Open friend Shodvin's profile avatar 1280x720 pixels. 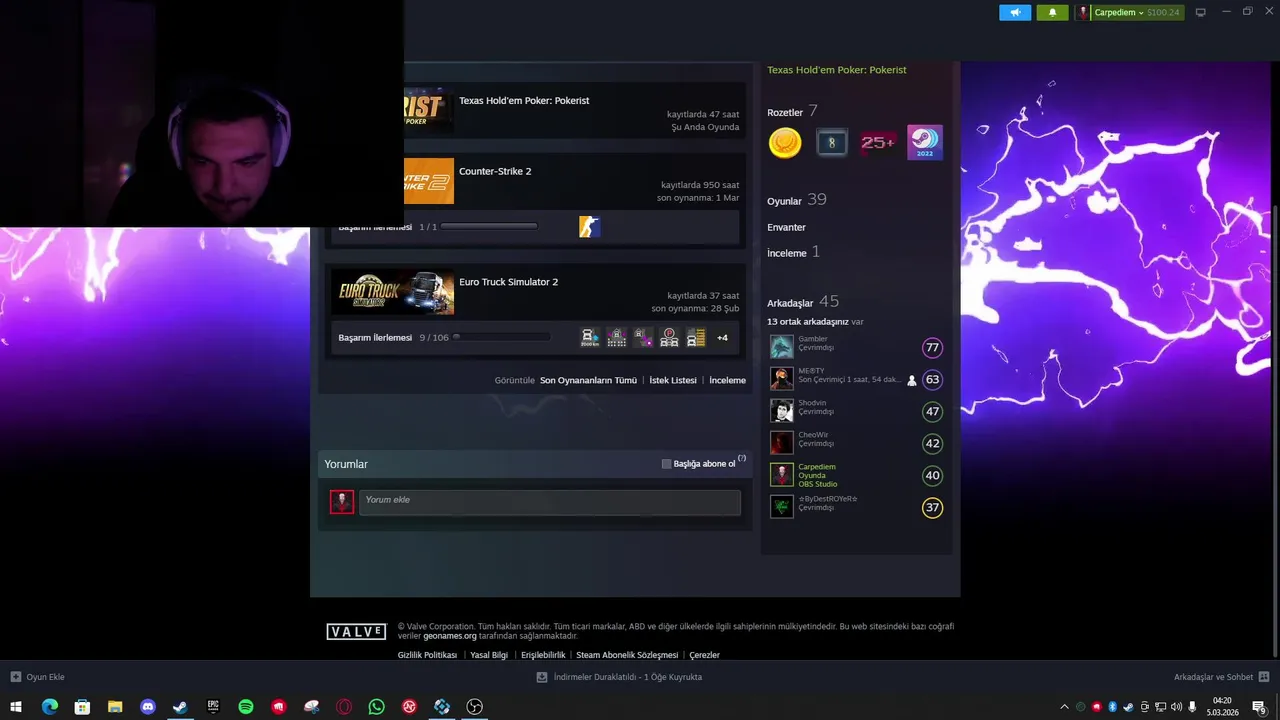click(782, 411)
